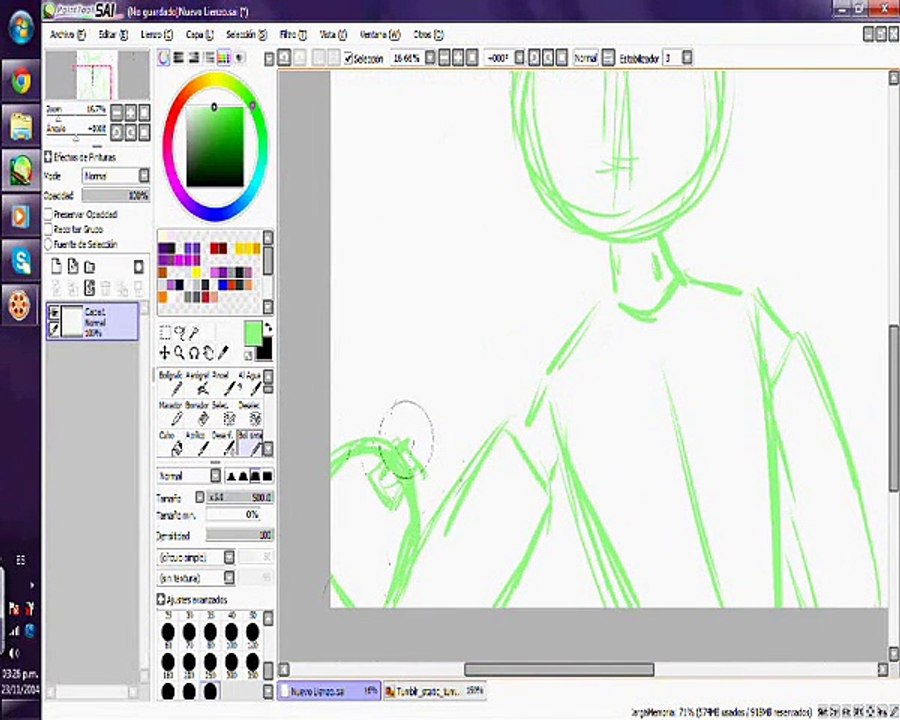Choose the magic wand tool
The height and width of the screenshot is (720, 900).
tap(194, 333)
